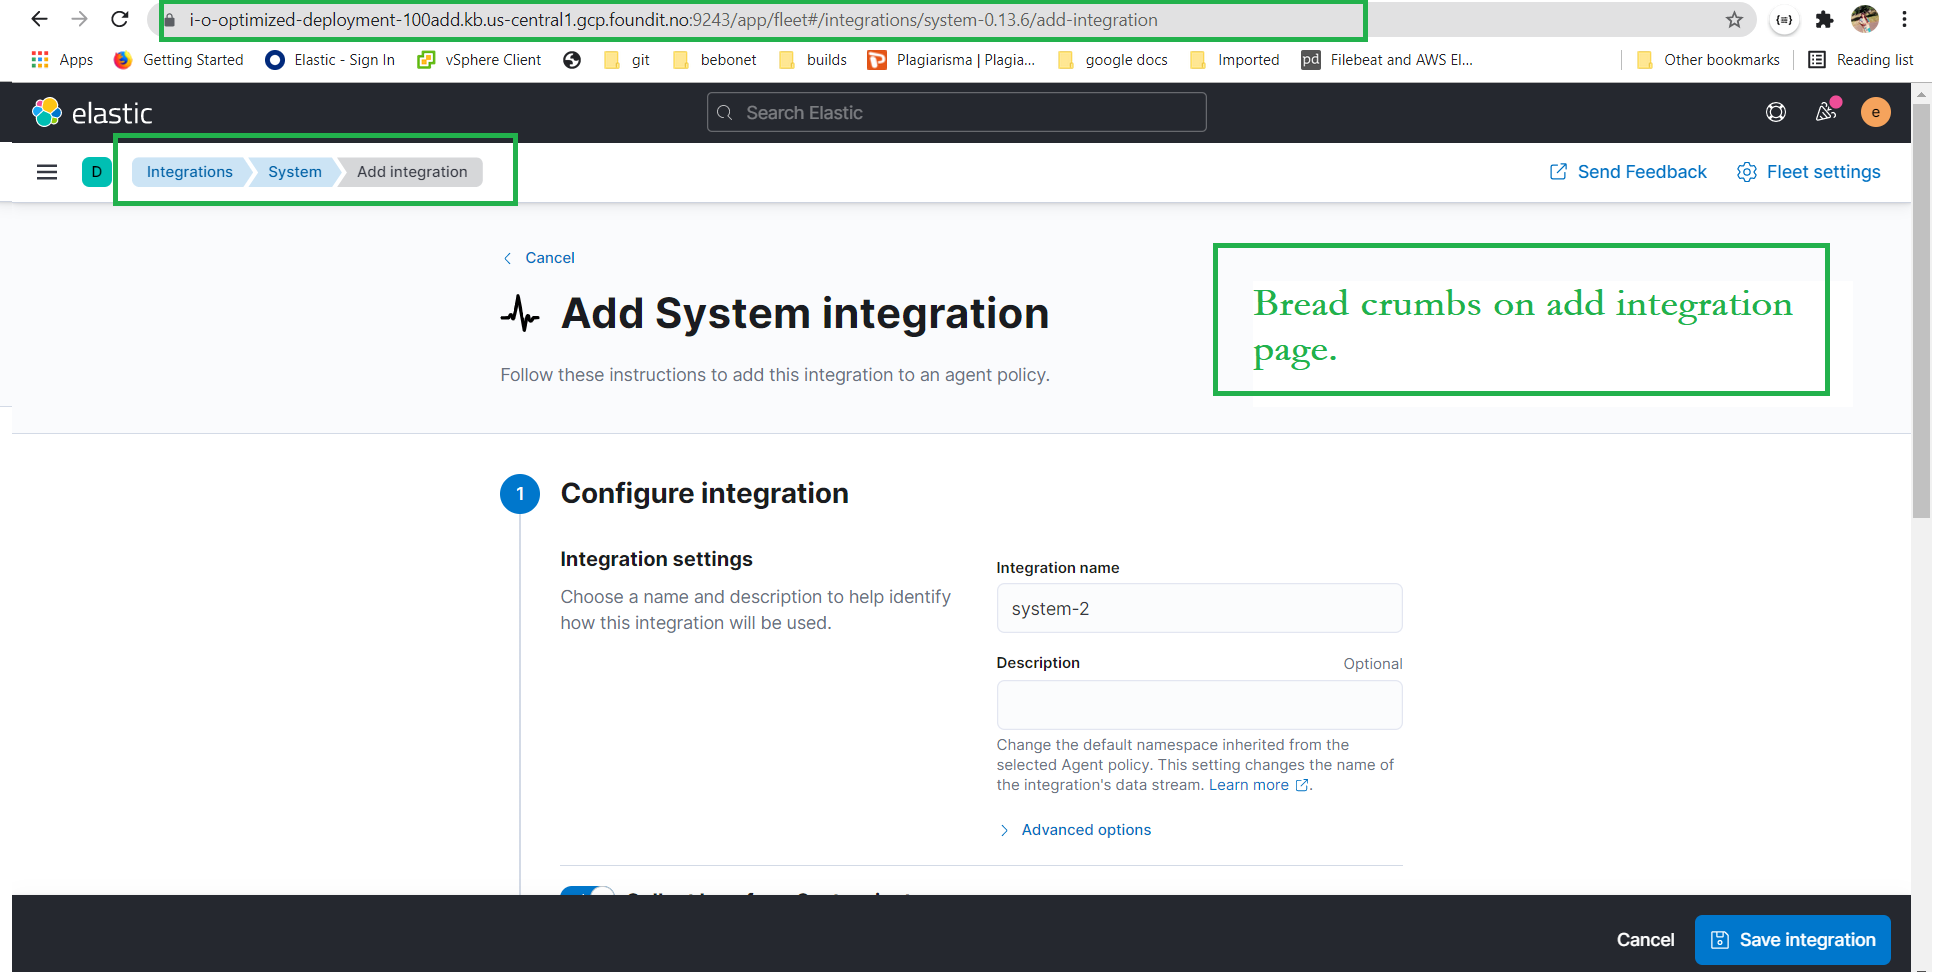This screenshot has width=1940, height=972.
Task: Click the Elastic logo
Action: 92,113
